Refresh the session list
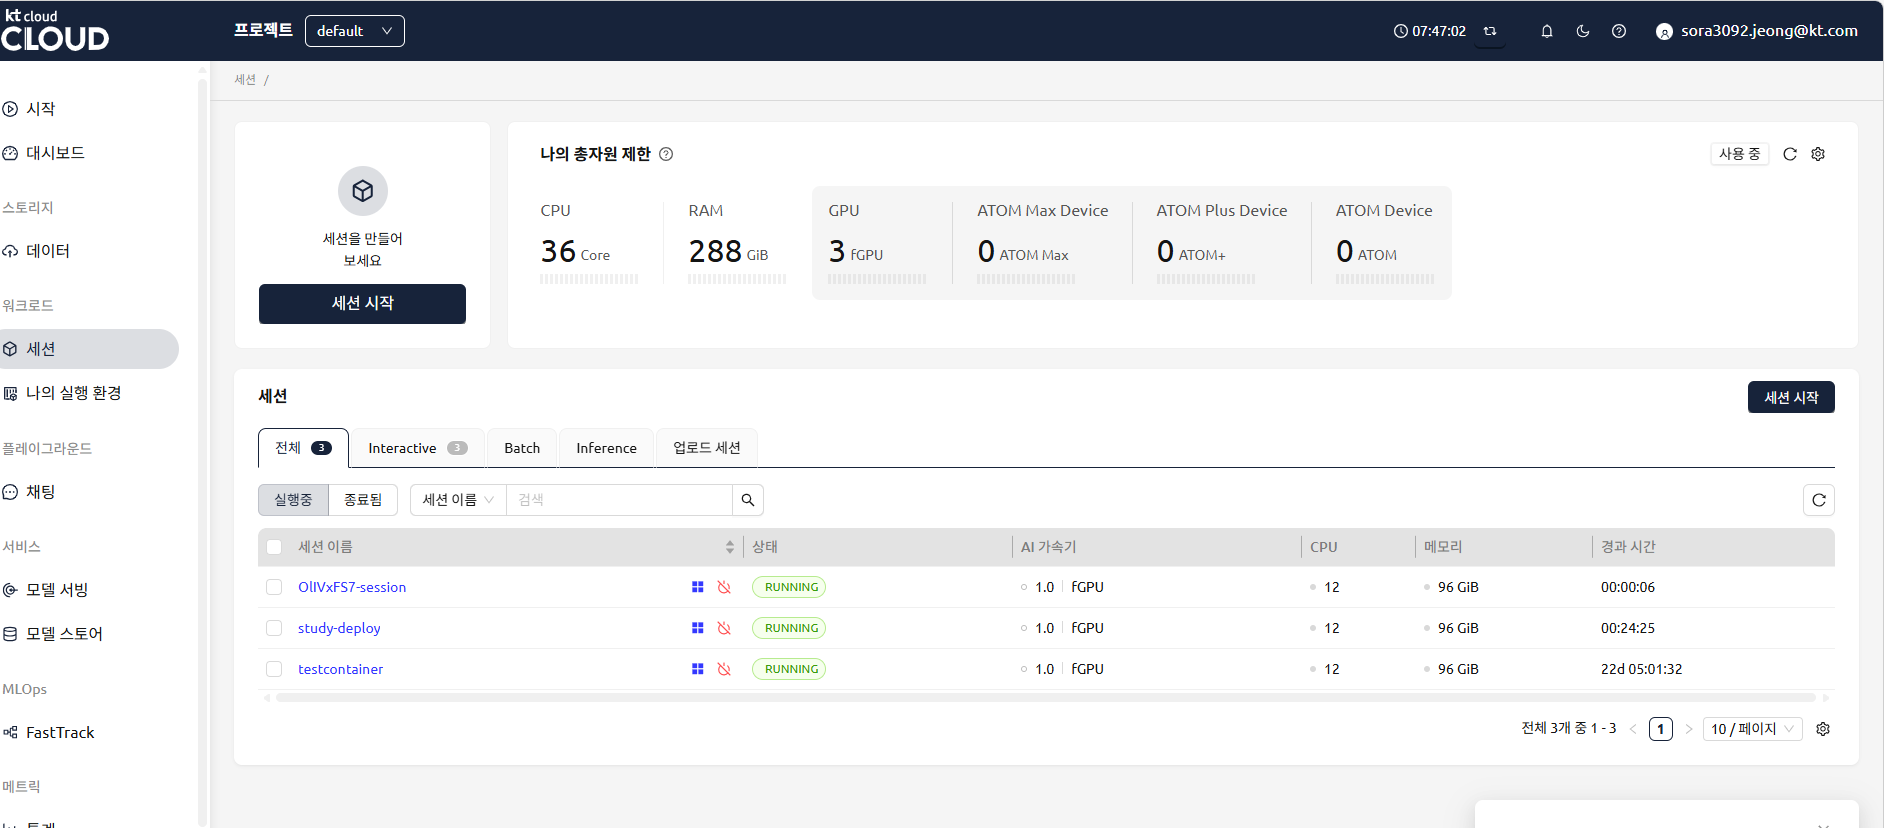This screenshot has height=828, width=1884. (1819, 500)
